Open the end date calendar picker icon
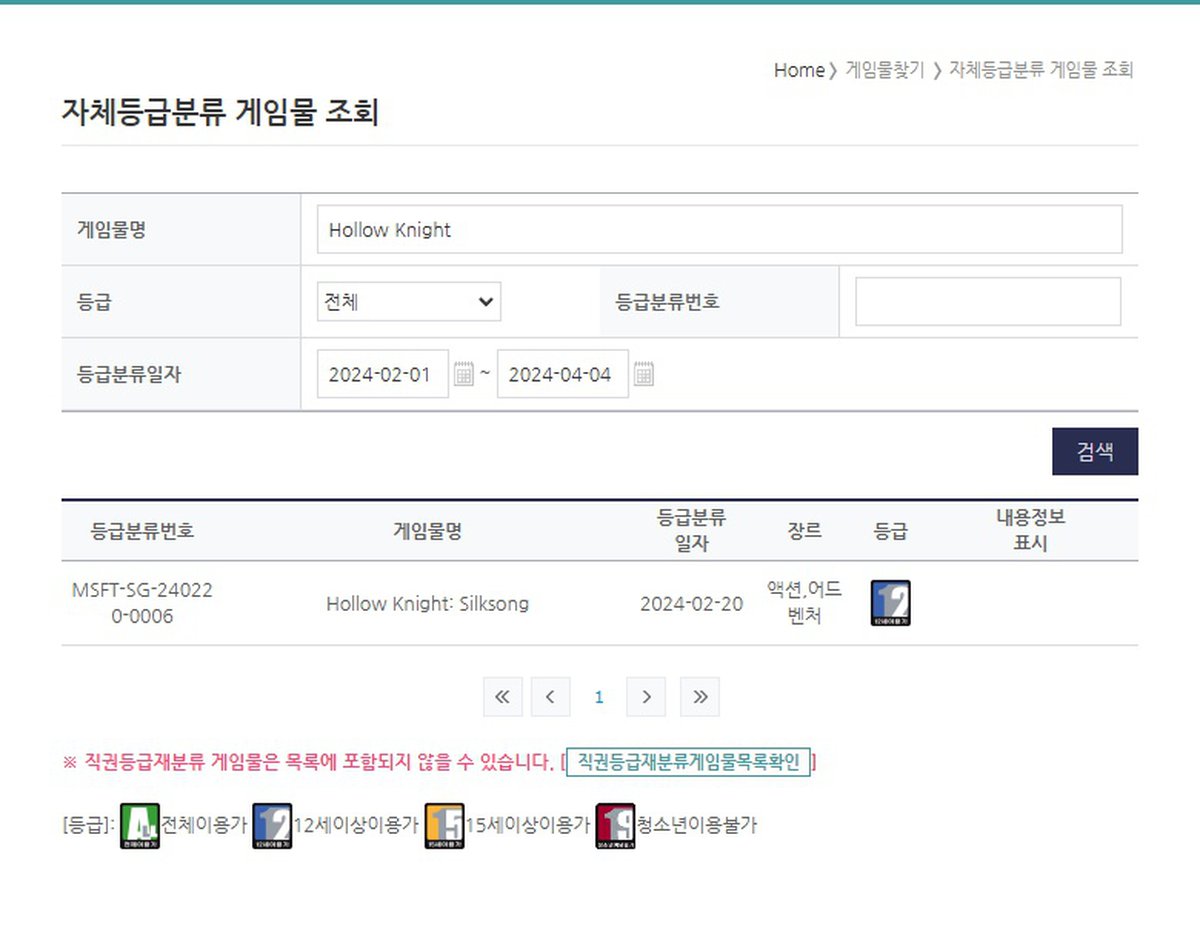 (644, 375)
